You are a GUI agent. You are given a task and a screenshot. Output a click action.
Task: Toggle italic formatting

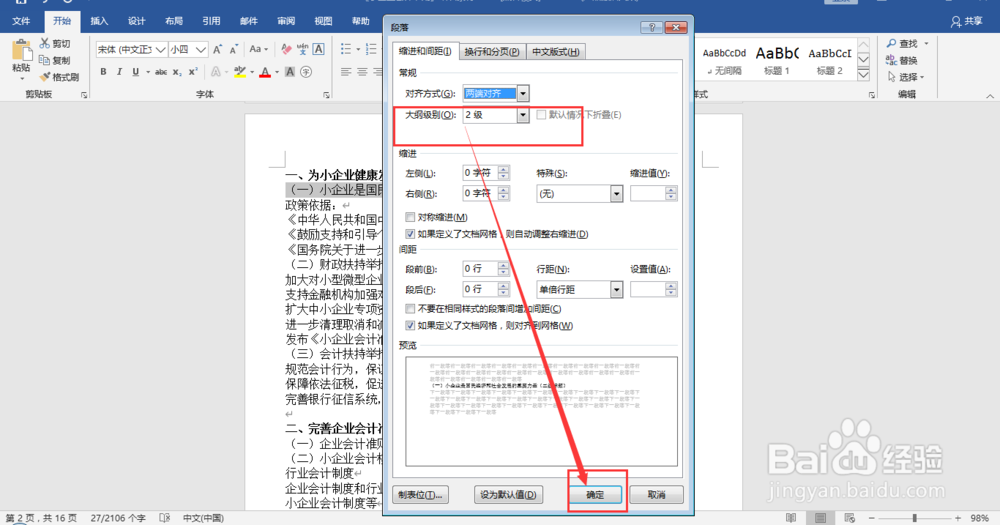(x=119, y=72)
